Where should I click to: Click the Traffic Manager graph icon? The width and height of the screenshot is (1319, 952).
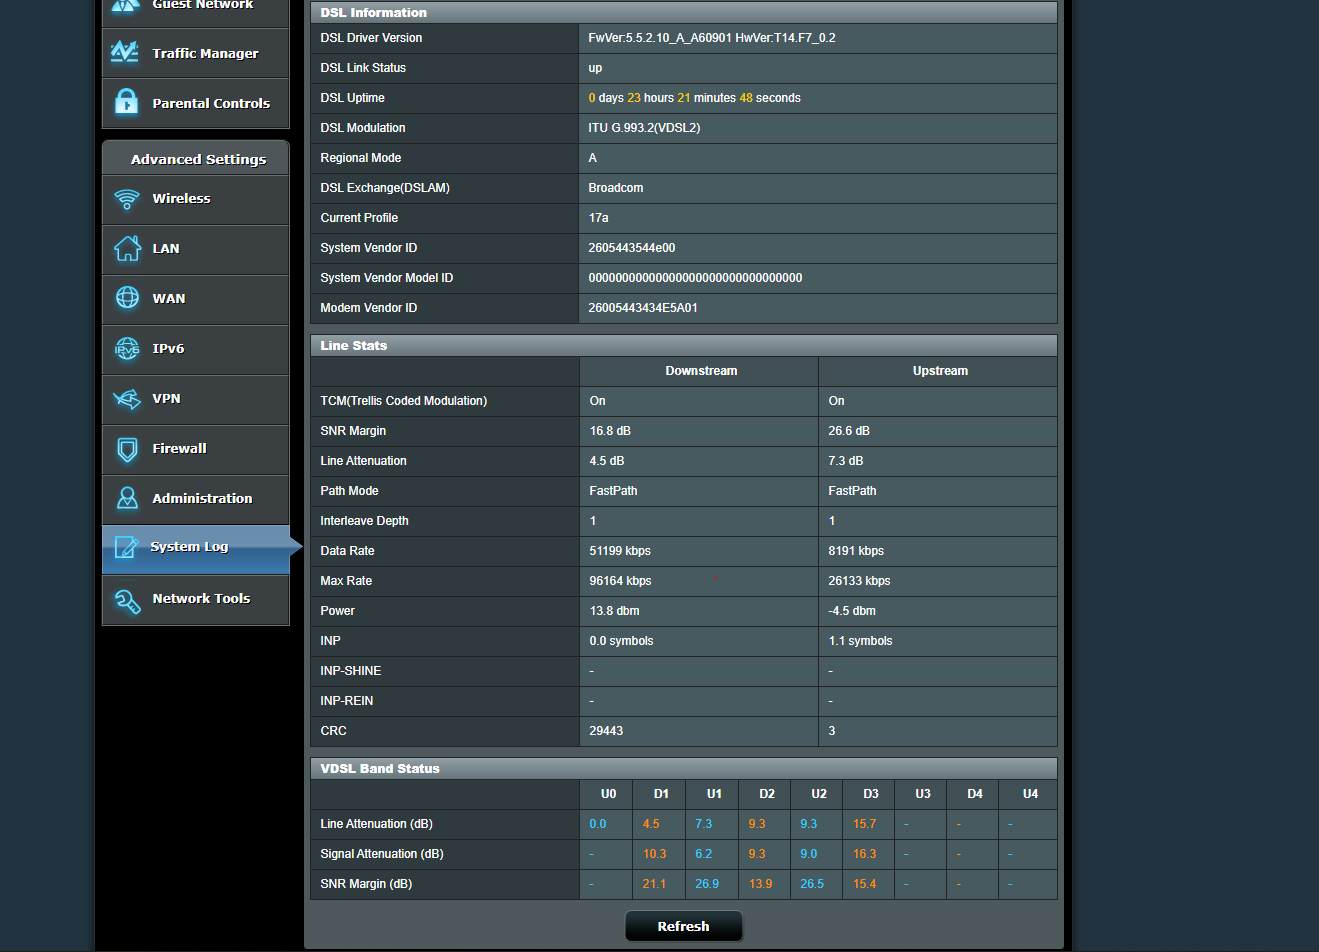125,52
